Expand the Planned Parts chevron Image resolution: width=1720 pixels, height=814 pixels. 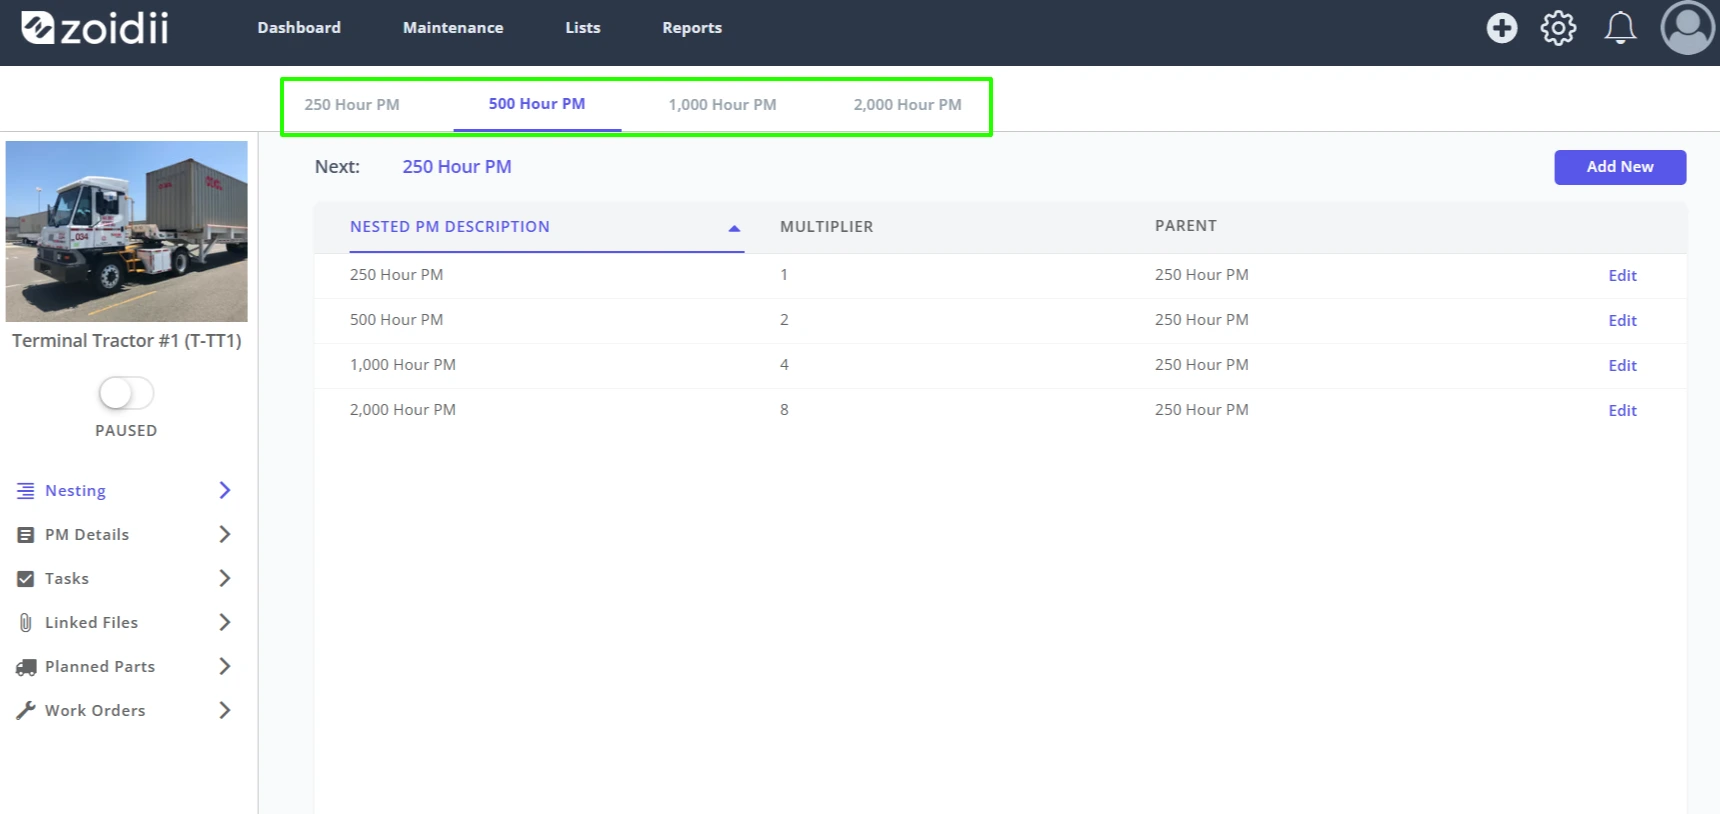225,666
